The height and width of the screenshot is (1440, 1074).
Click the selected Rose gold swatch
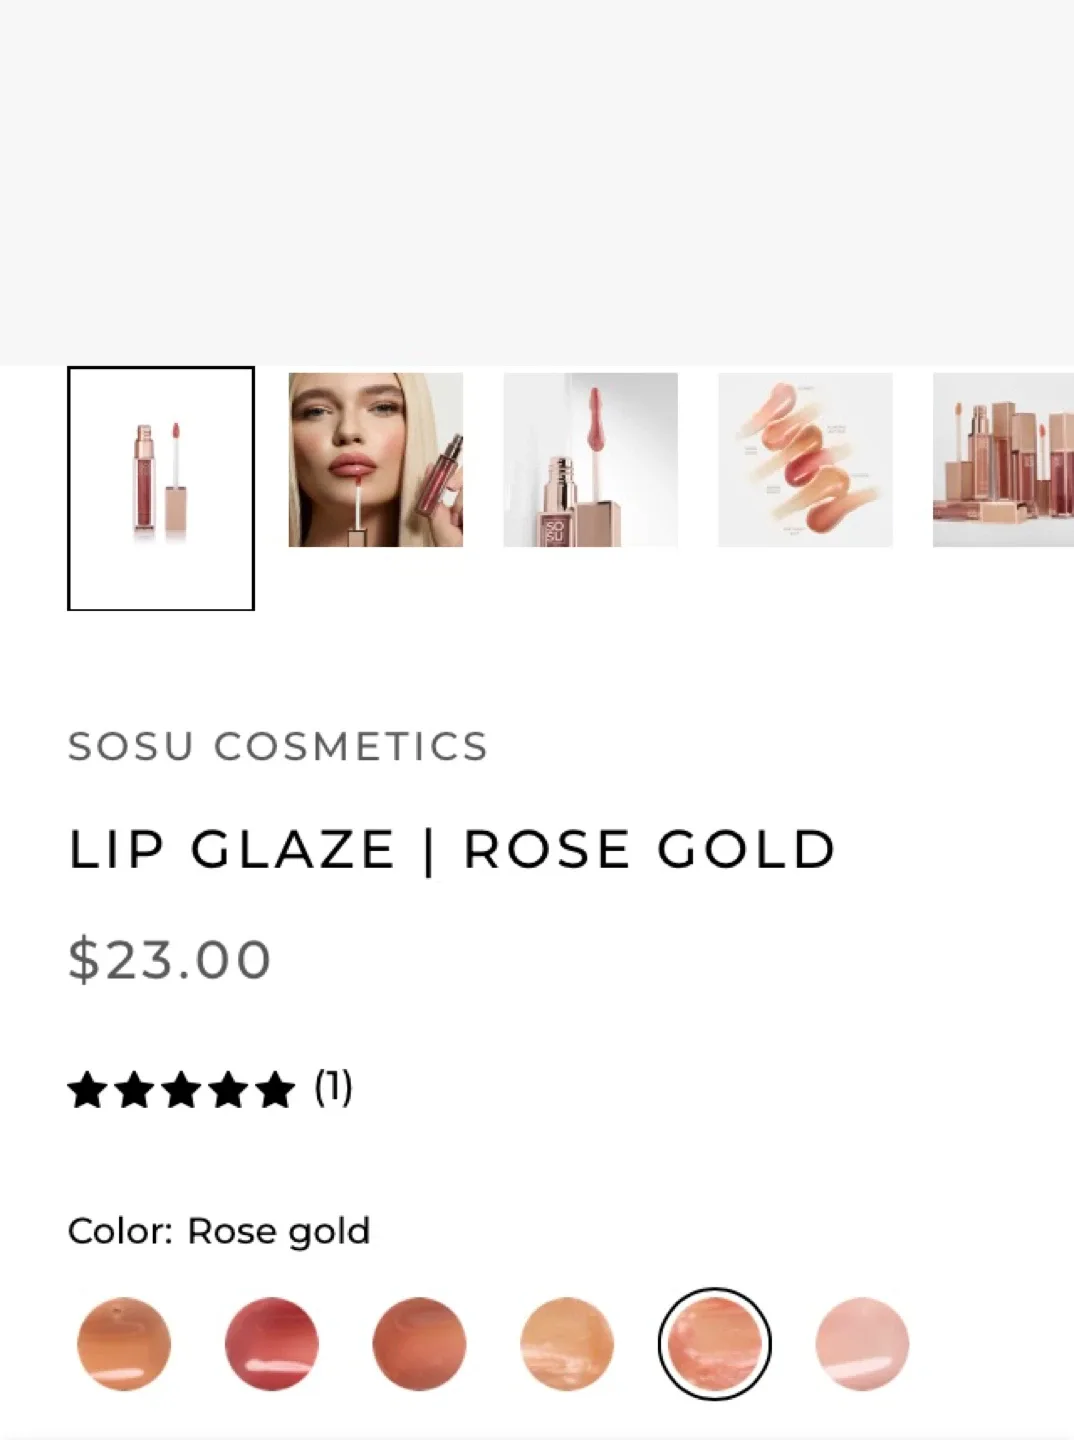pyautogui.click(x=713, y=1344)
